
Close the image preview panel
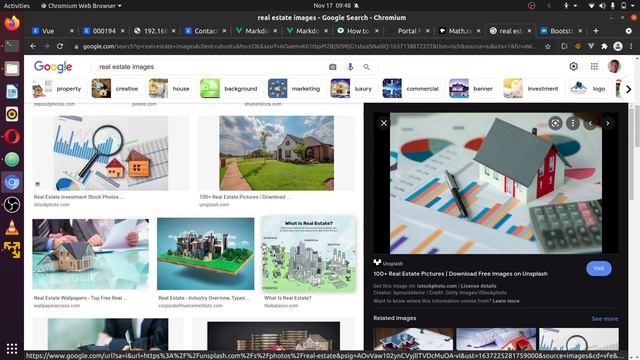384,123
